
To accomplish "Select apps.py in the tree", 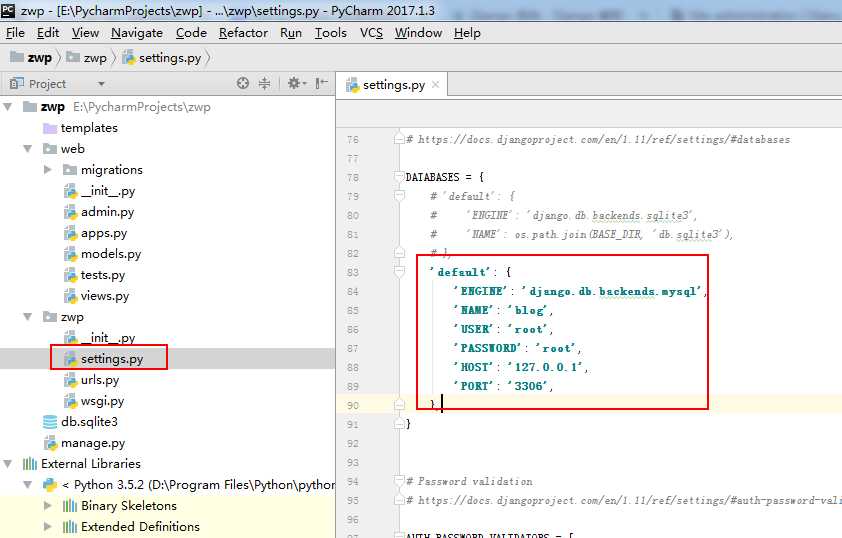I will [96, 233].
